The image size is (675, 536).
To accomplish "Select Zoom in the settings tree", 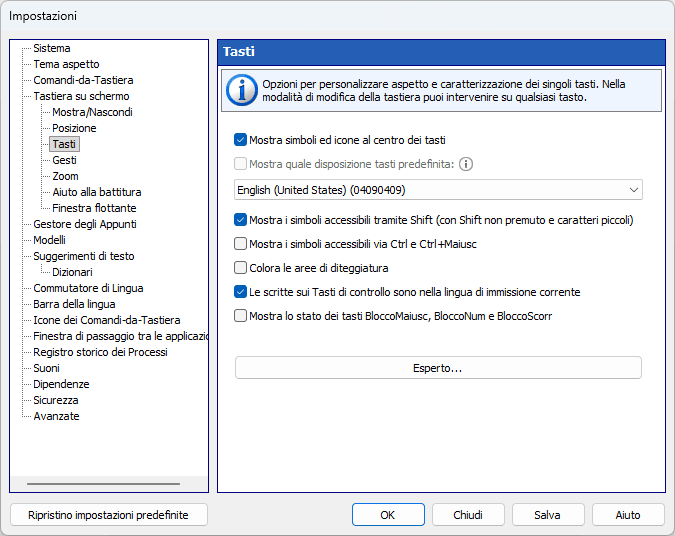I will click(65, 176).
